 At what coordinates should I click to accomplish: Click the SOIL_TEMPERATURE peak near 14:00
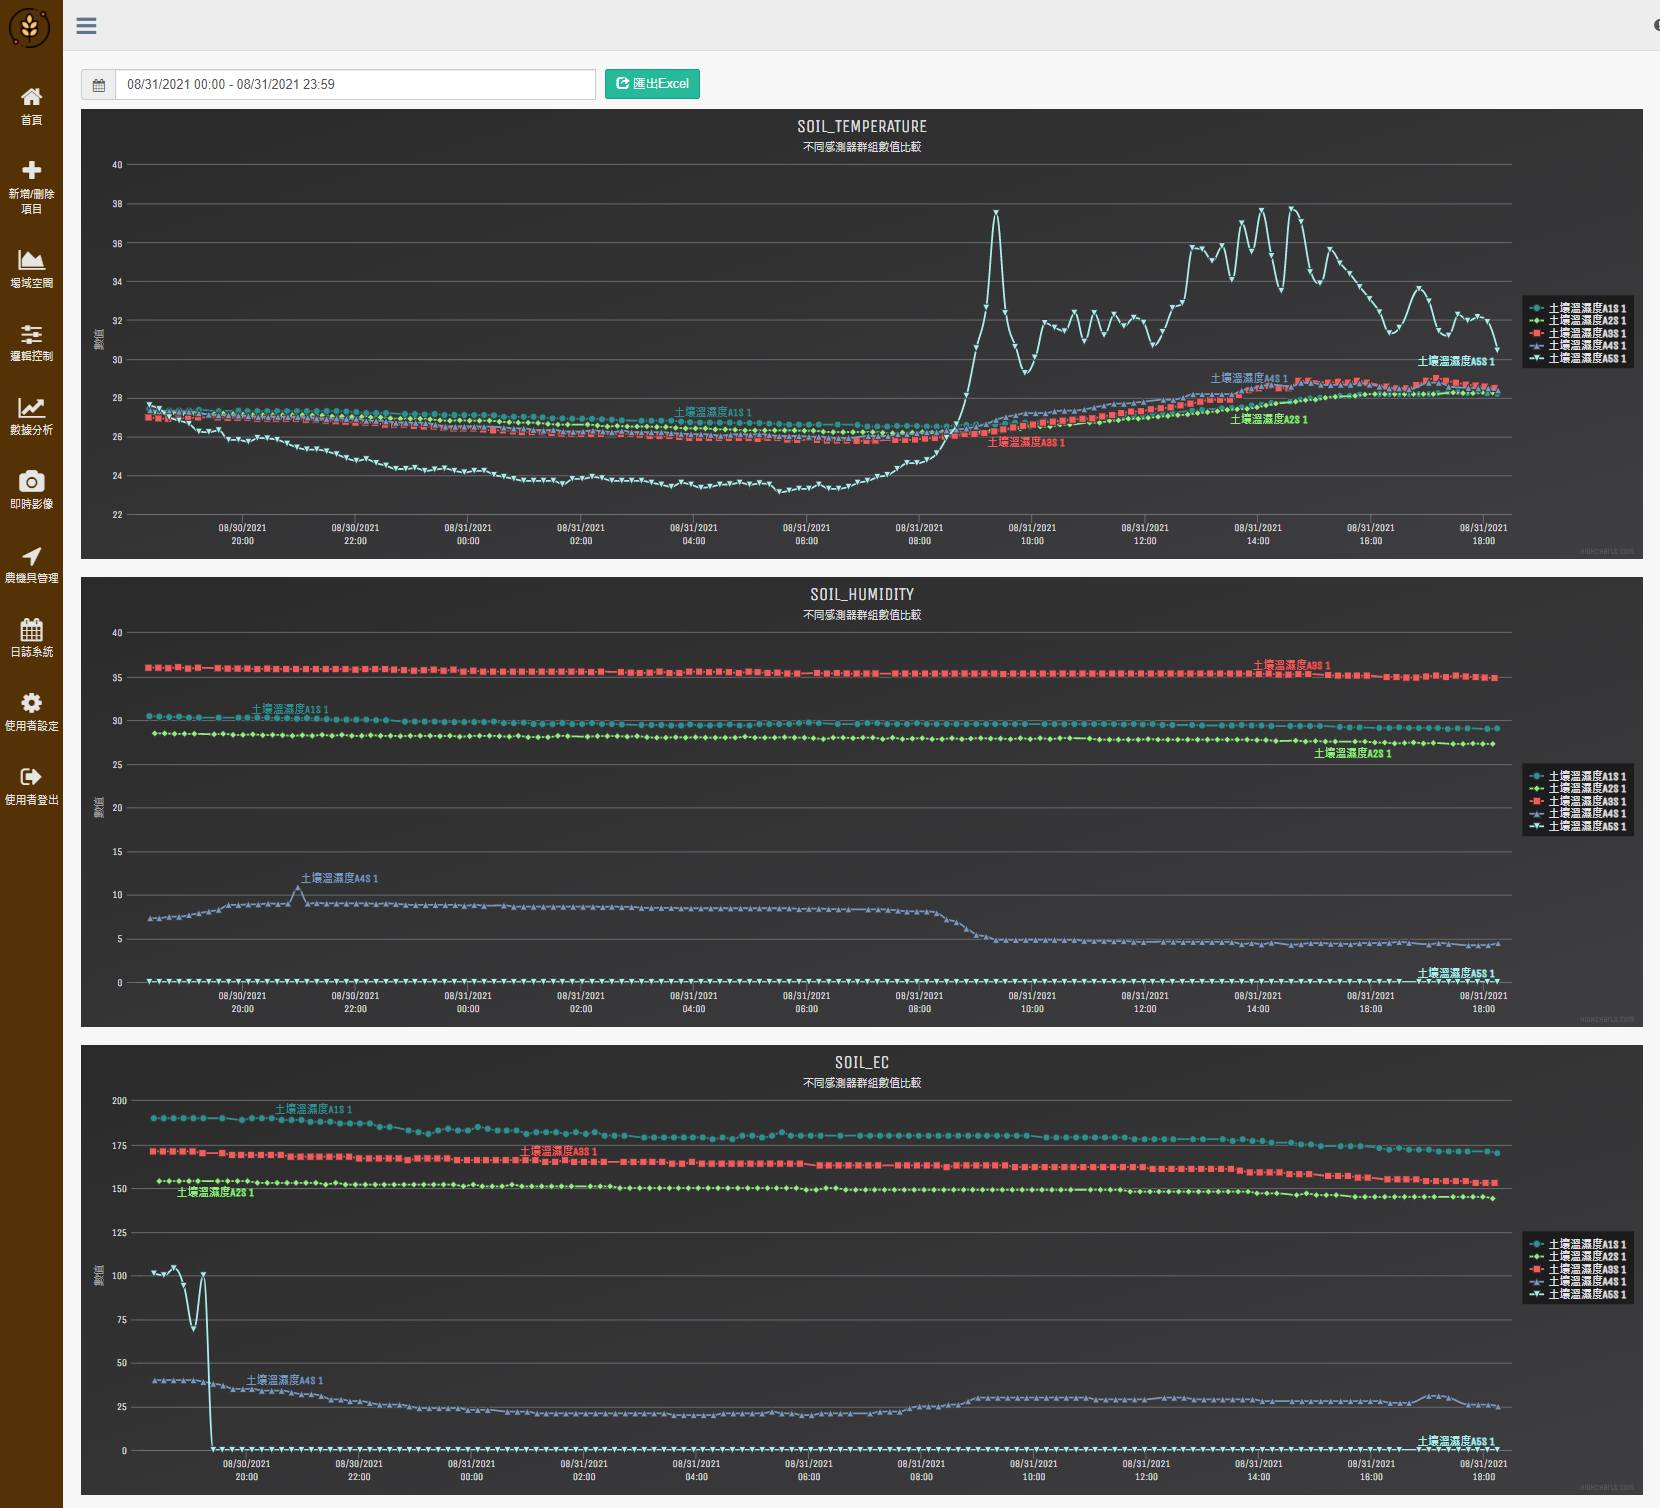pos(1262,210)
